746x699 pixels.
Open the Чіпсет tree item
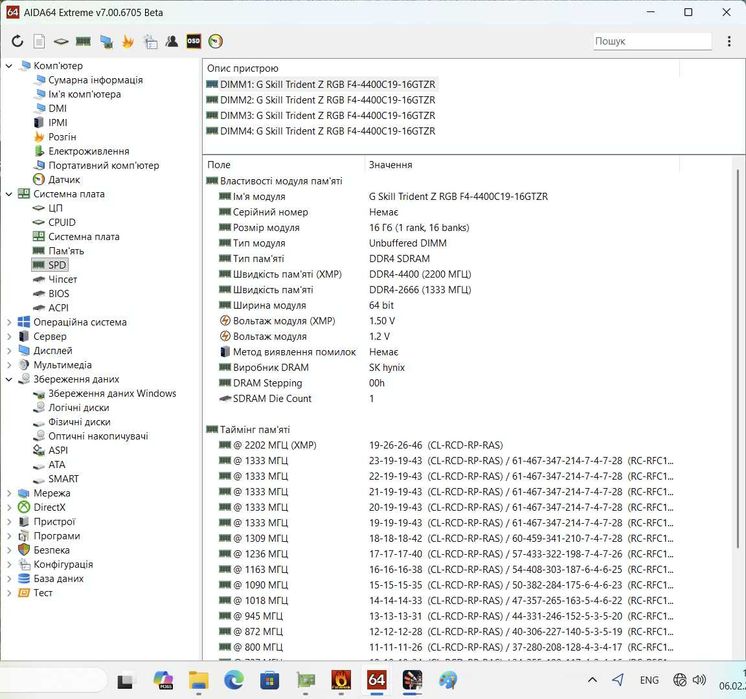click(x=55, y=279)
